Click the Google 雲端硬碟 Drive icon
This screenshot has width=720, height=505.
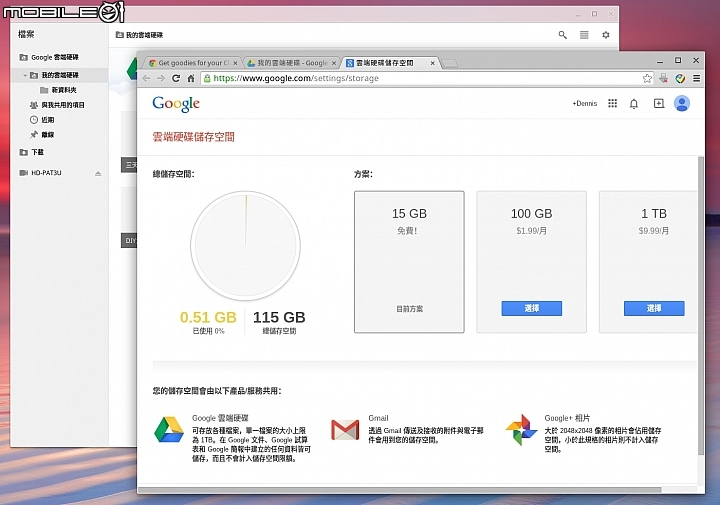[169, 429]
